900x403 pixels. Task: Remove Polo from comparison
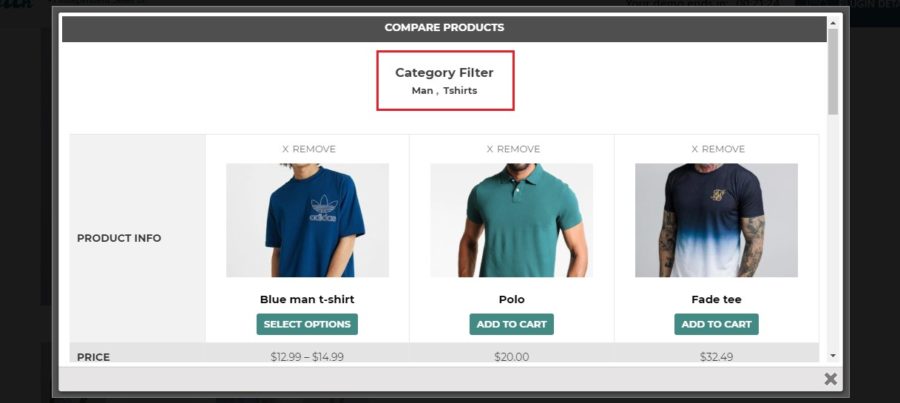tap(513, 149)
